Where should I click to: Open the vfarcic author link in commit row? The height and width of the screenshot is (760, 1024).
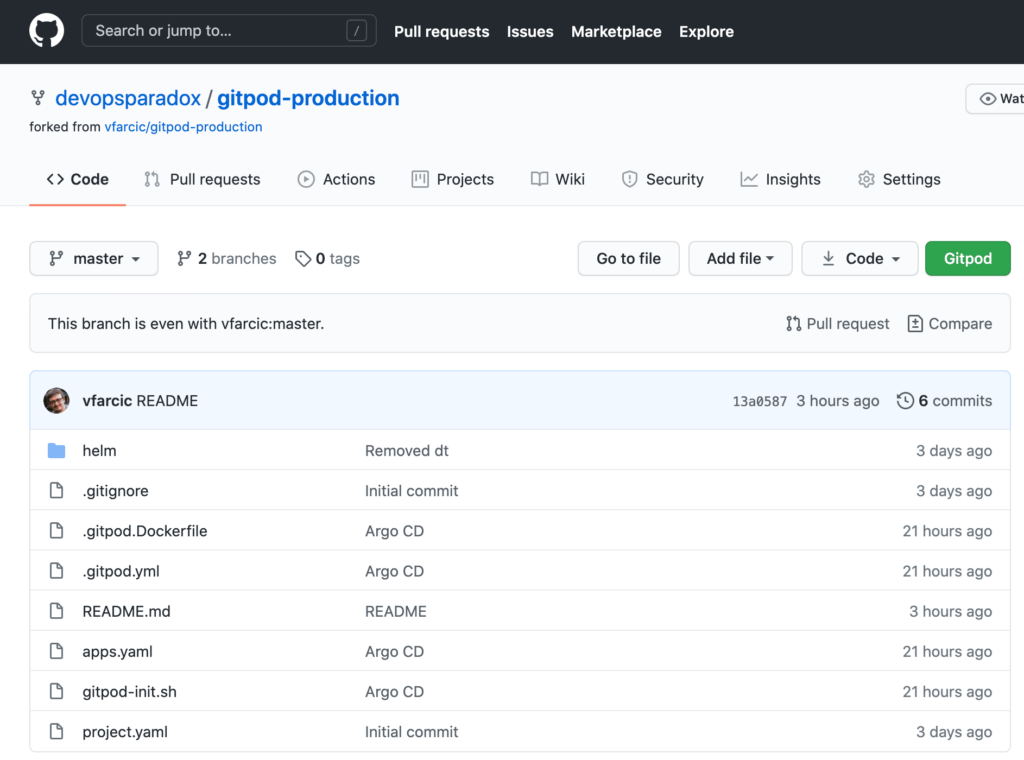pyautogui.click(x=107, y=401)
